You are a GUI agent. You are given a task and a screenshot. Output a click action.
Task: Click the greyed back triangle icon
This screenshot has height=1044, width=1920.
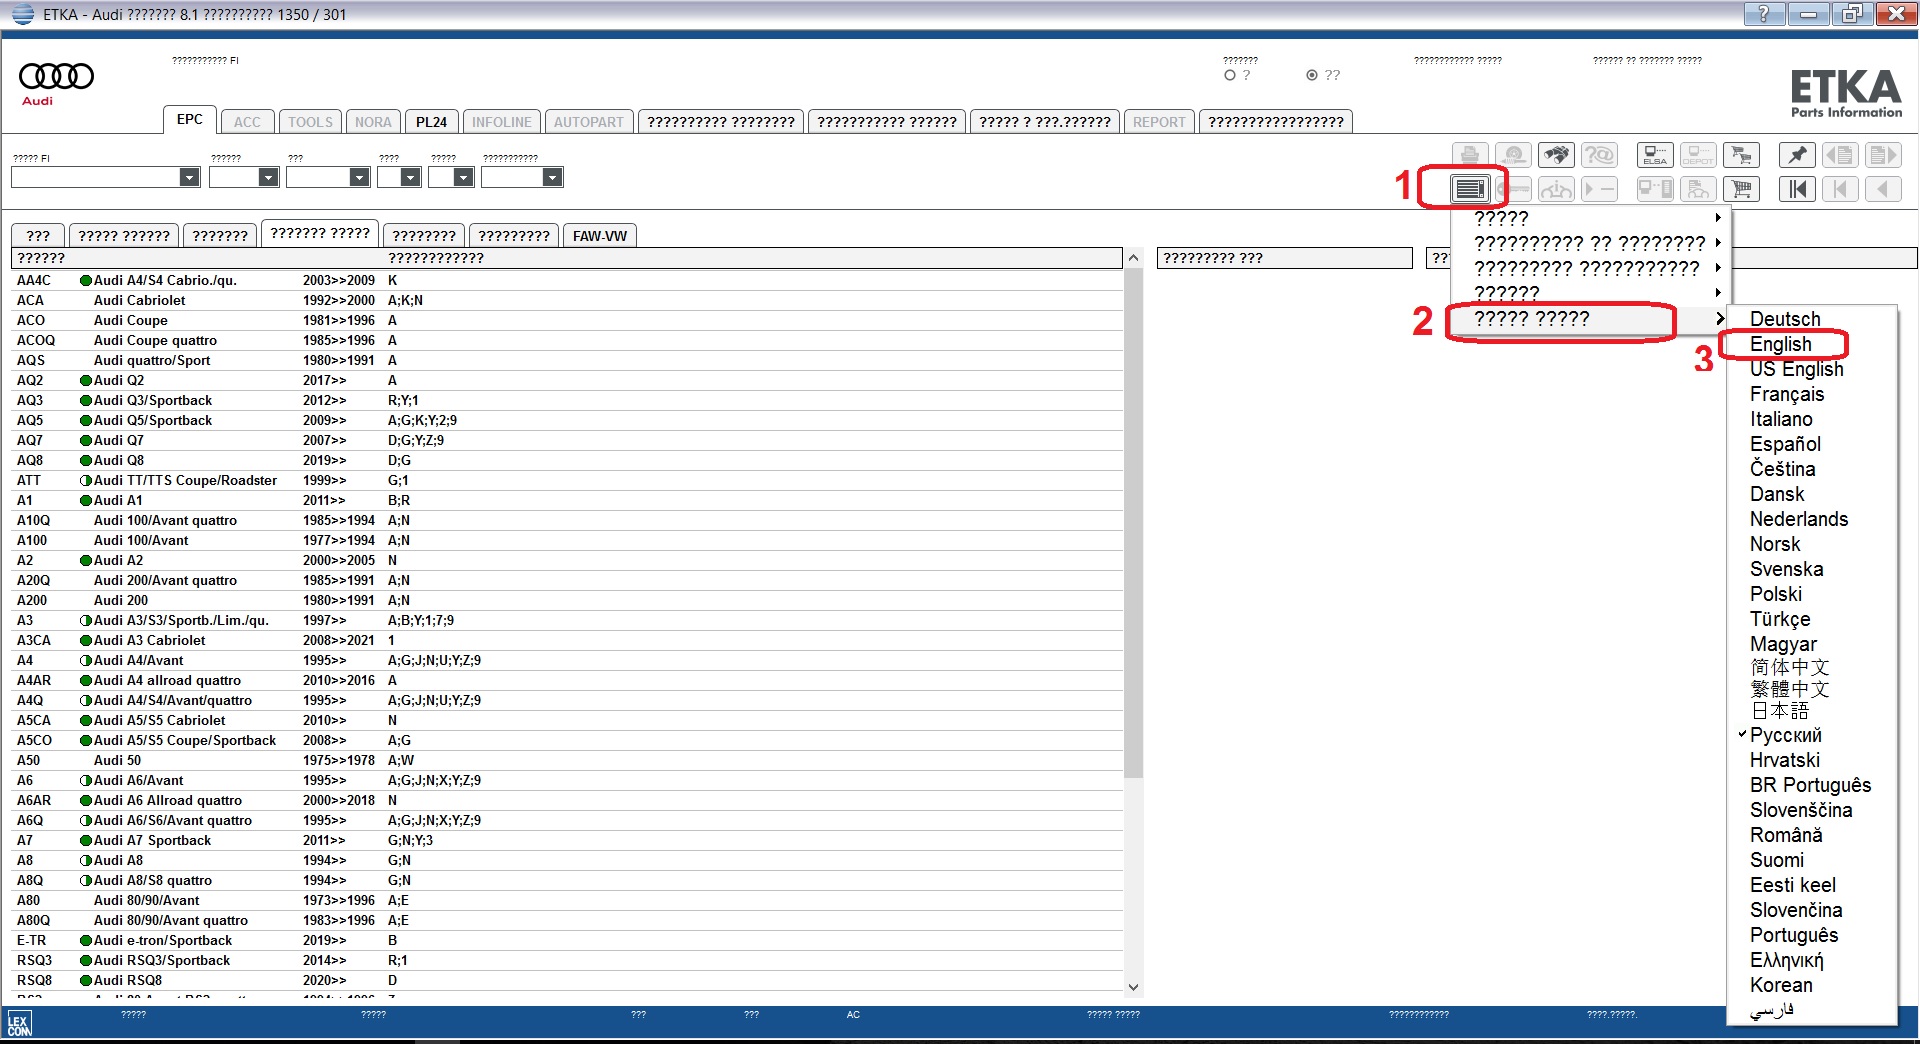click(x=1883, y=189)
